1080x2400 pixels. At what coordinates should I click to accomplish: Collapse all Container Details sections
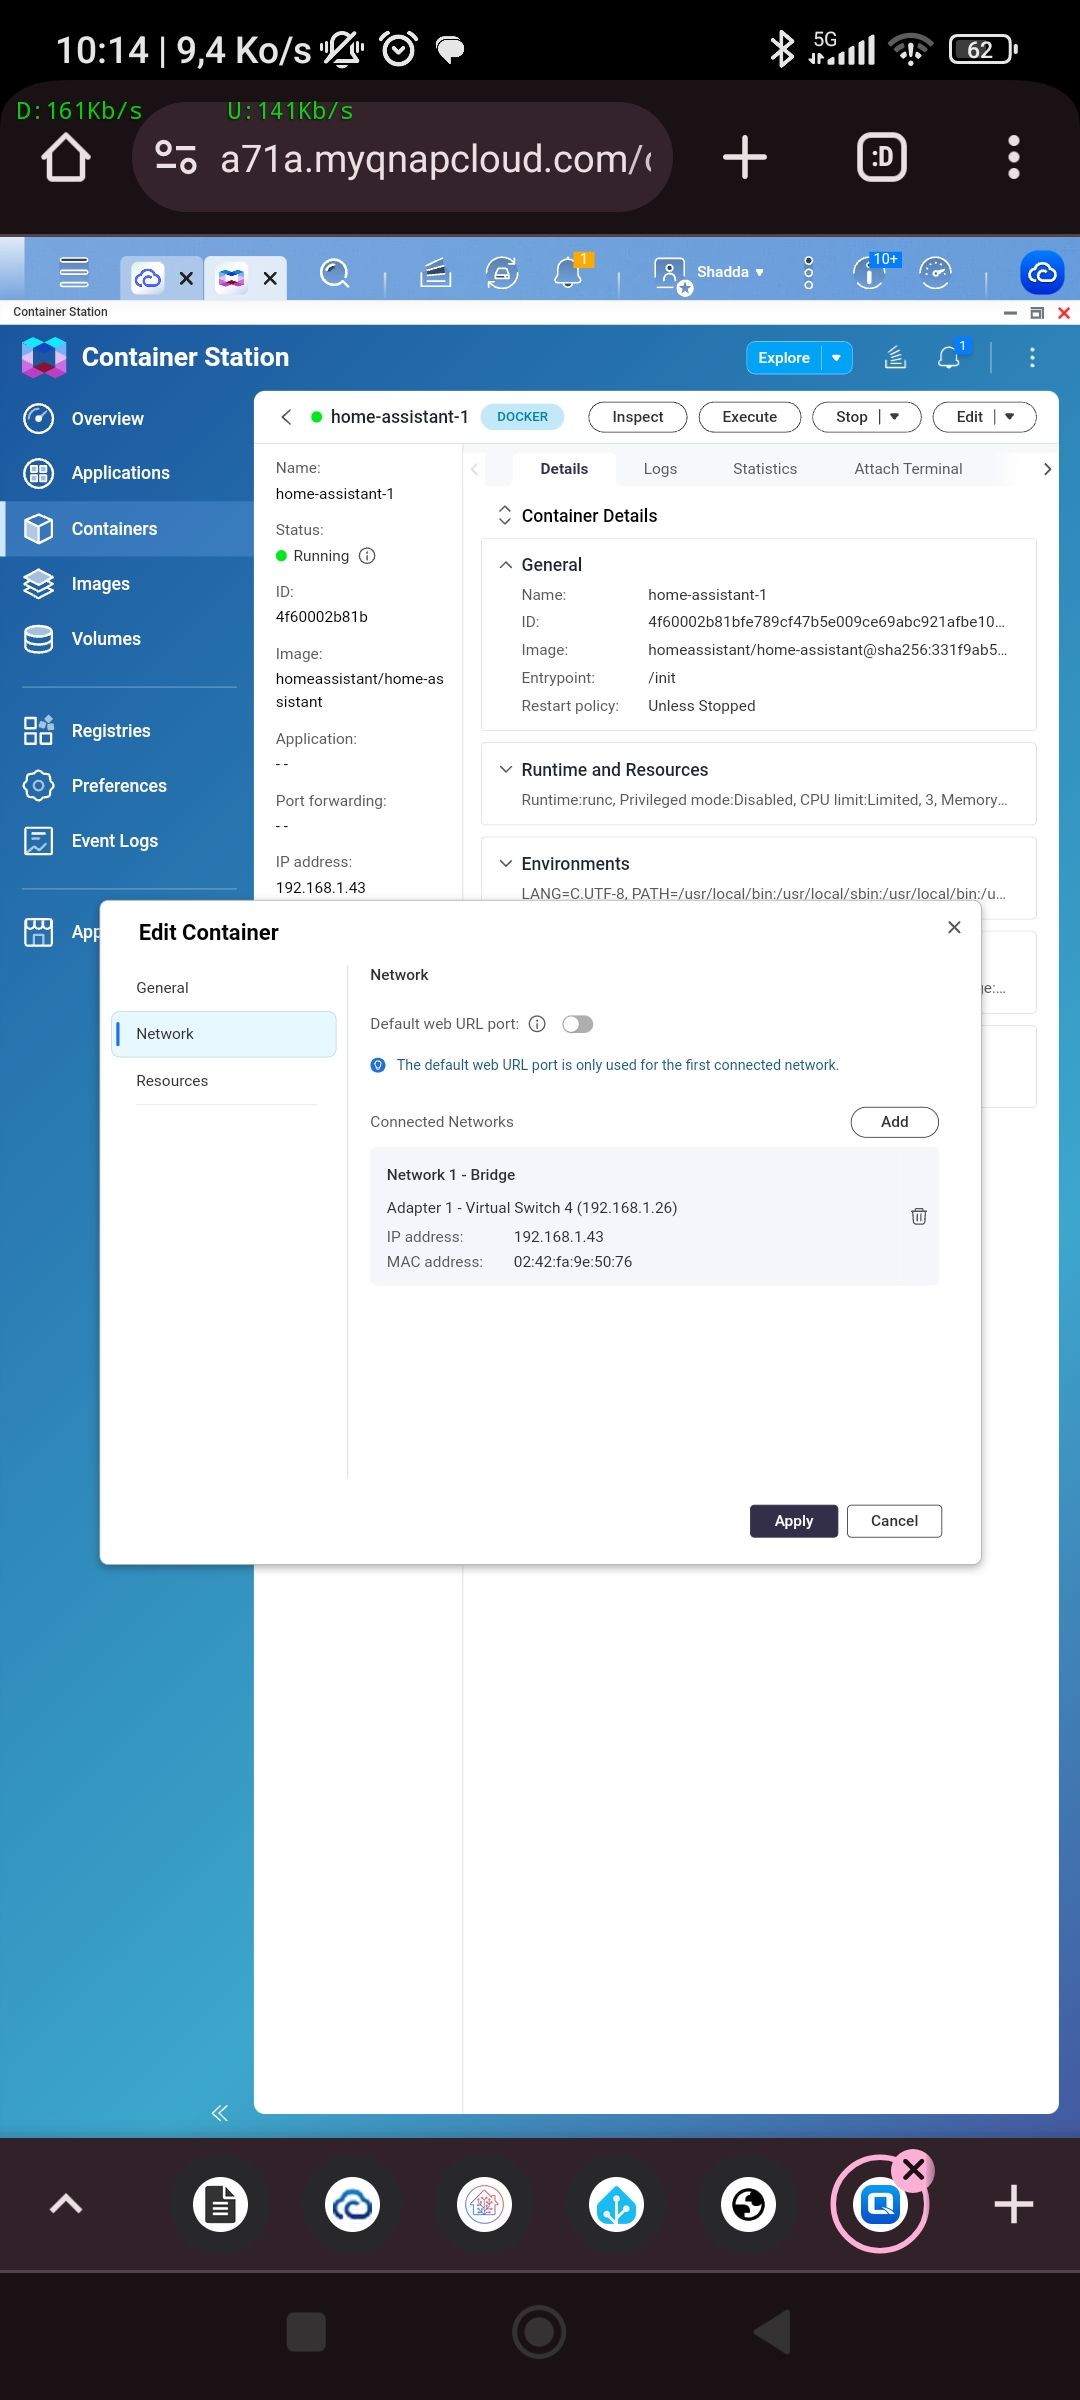[x=505, y=516]
